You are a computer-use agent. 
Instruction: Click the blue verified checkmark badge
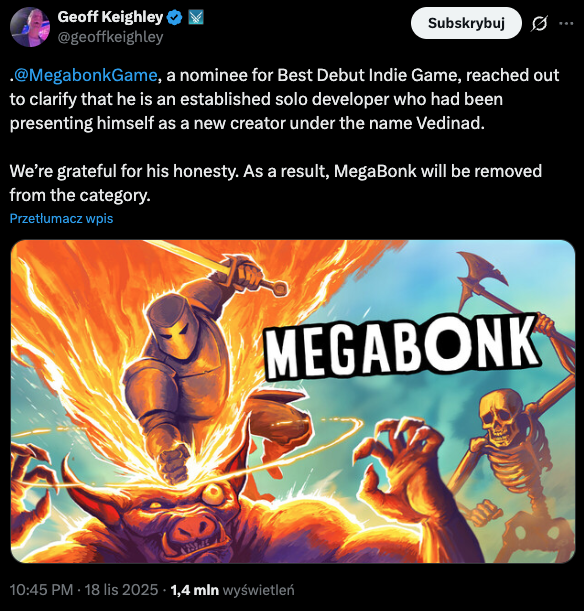(x=175, y=18)
